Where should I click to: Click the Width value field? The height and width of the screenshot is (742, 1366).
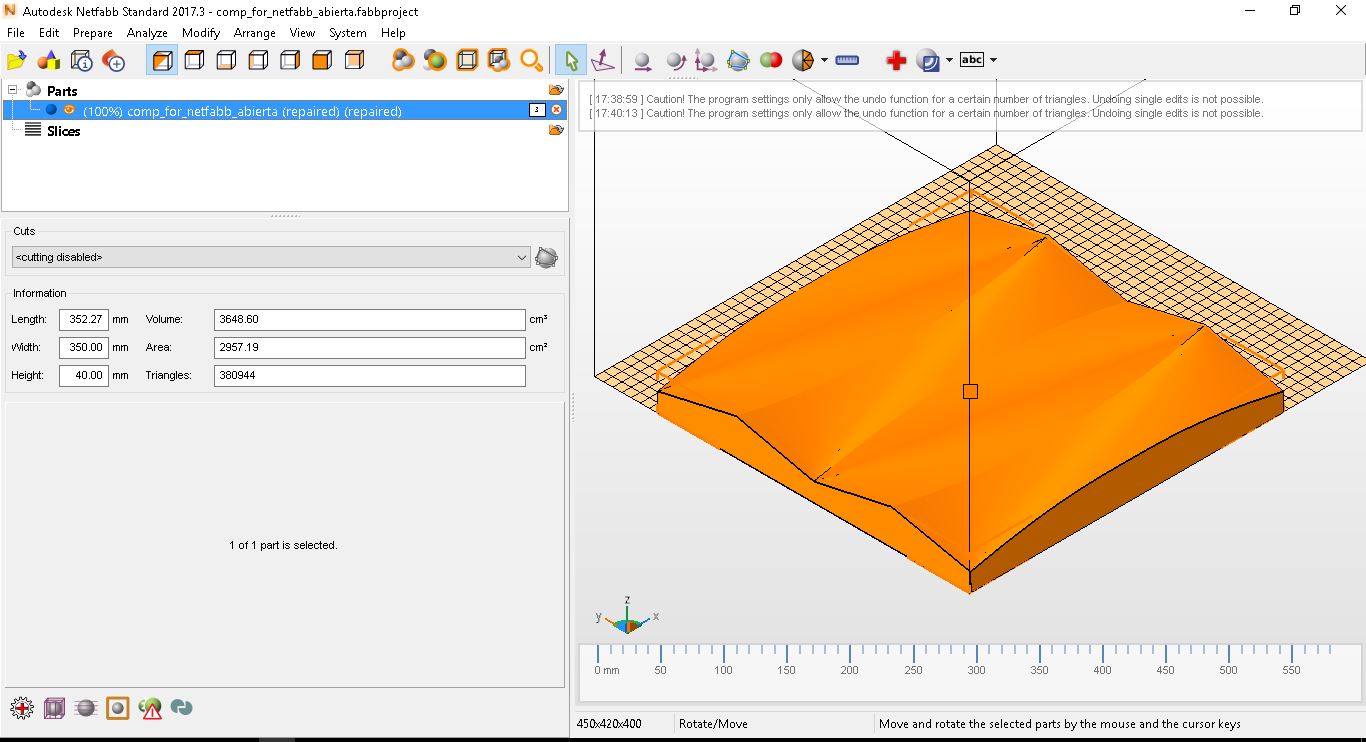tap(84, 348)
